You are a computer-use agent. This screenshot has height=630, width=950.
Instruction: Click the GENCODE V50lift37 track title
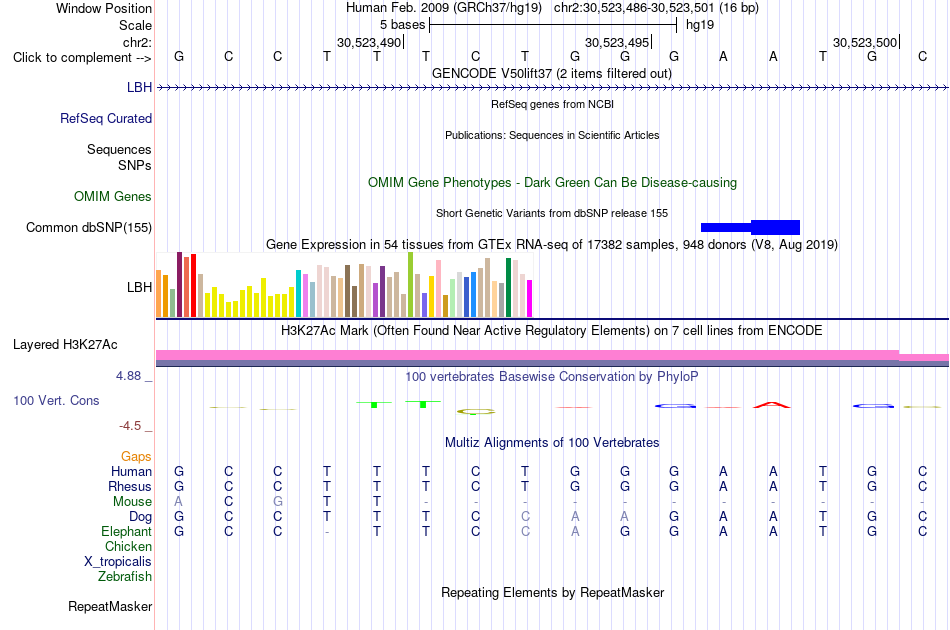552,73
